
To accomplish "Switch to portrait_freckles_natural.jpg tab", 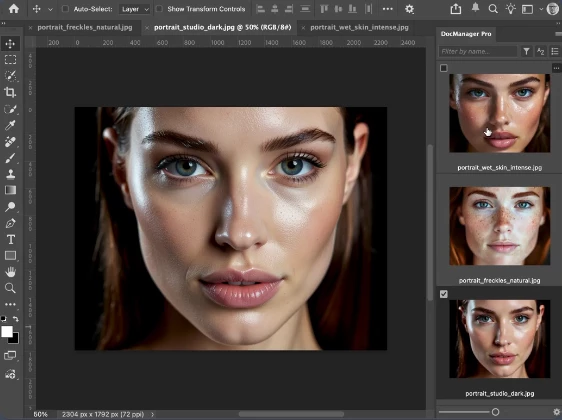I will pyautogui.click(x=85, y=27).
